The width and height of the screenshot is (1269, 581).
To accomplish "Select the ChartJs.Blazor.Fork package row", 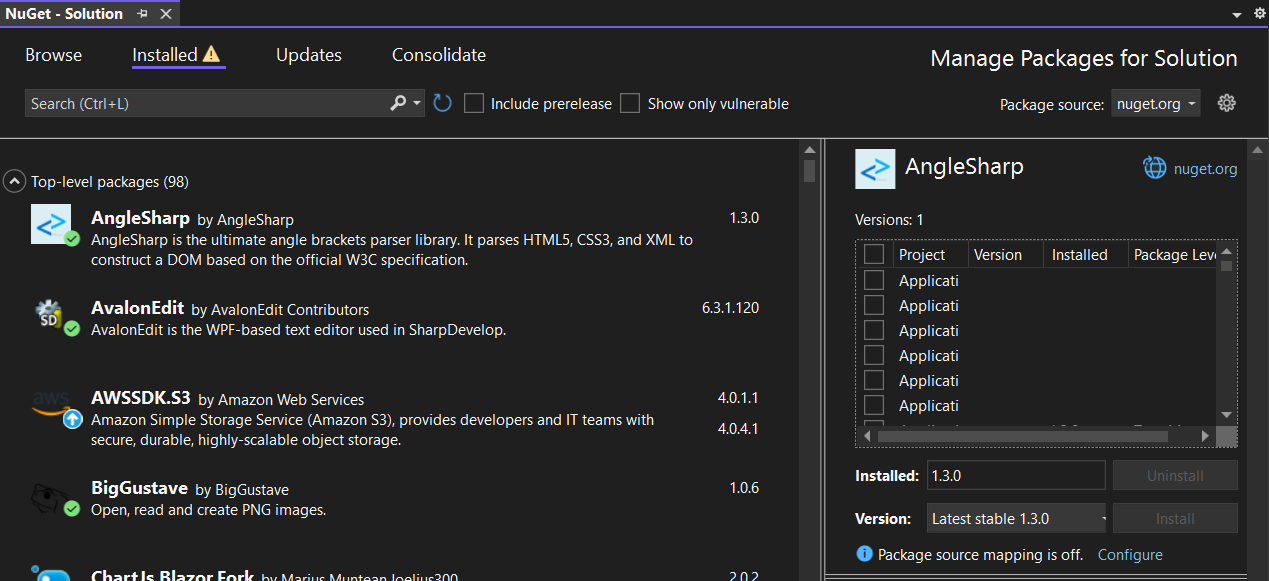I will tap(400, 572).
